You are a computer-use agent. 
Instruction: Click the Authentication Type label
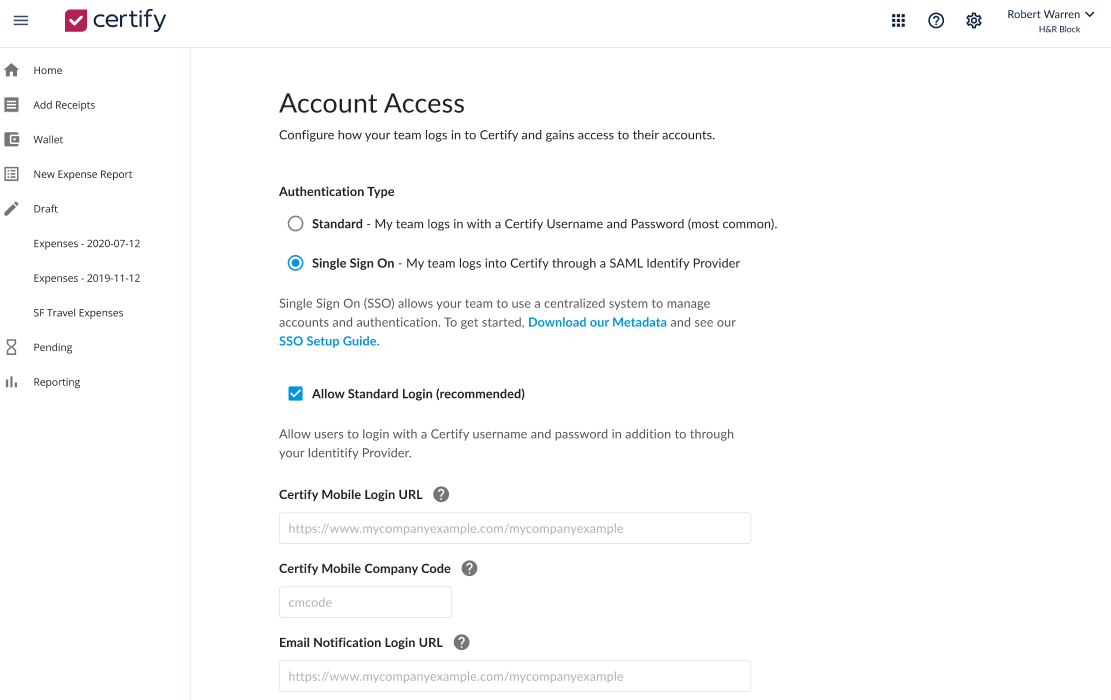coord(337,192)
